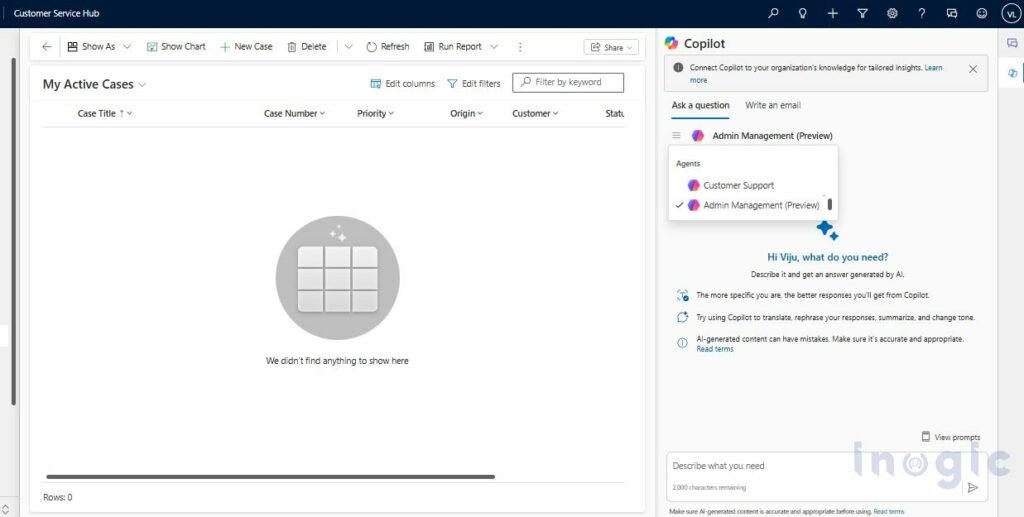Click the smiley feedback icon
This screenshot has height=517, width=1024.
982,13
